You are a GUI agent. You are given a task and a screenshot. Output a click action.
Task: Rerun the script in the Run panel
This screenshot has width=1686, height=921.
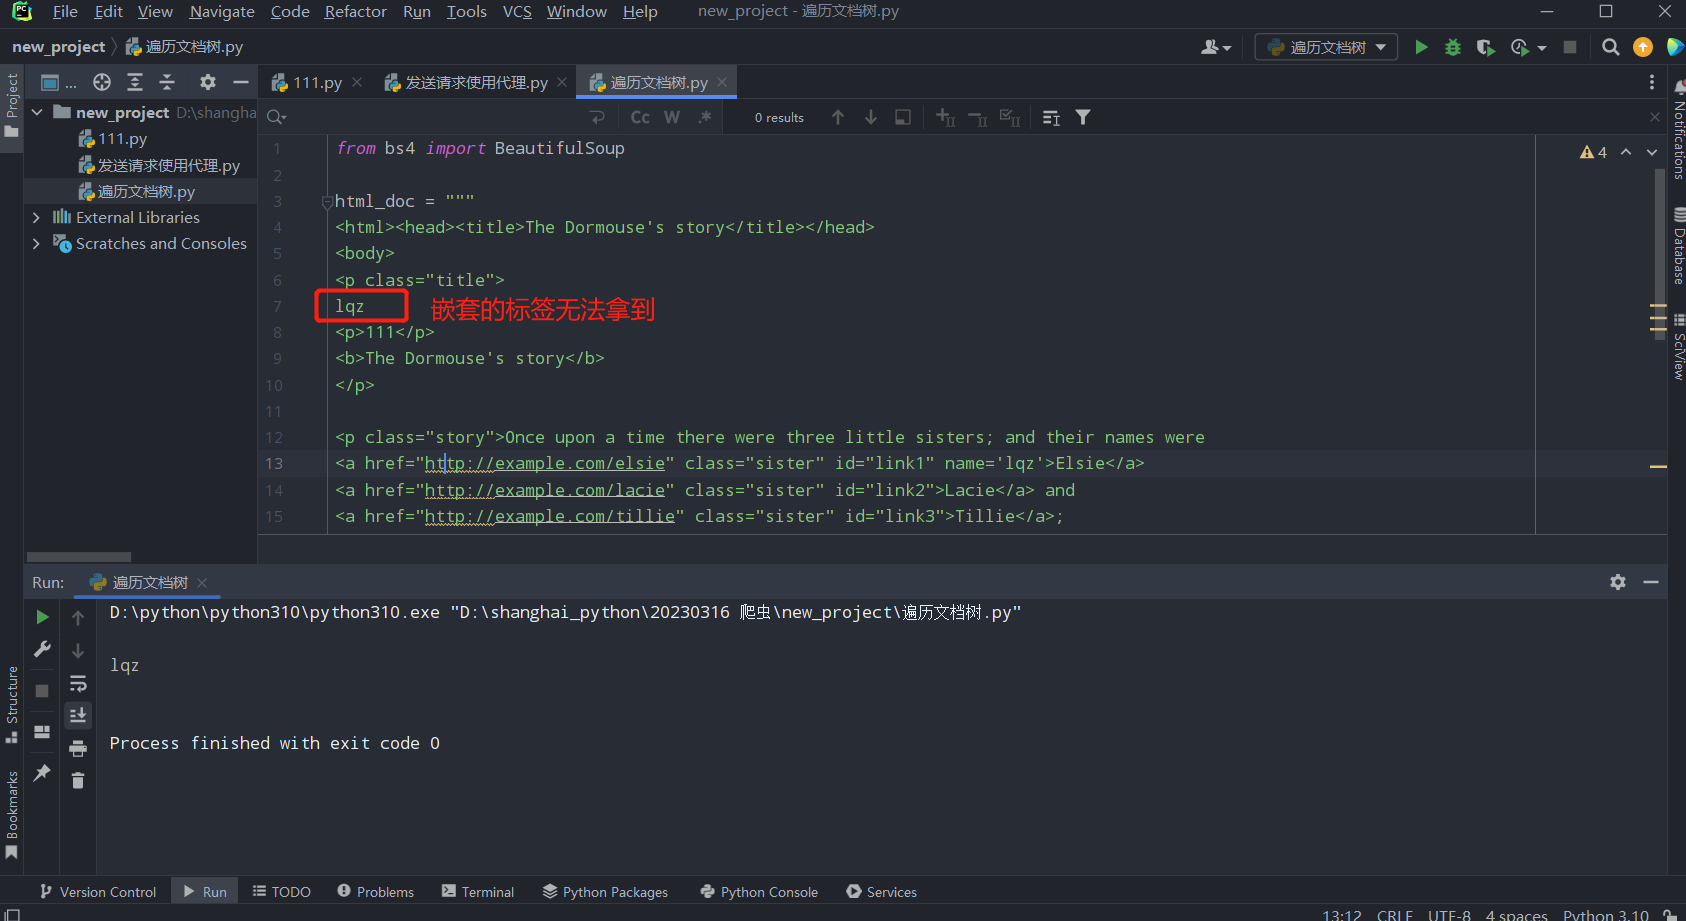[42, 617]
